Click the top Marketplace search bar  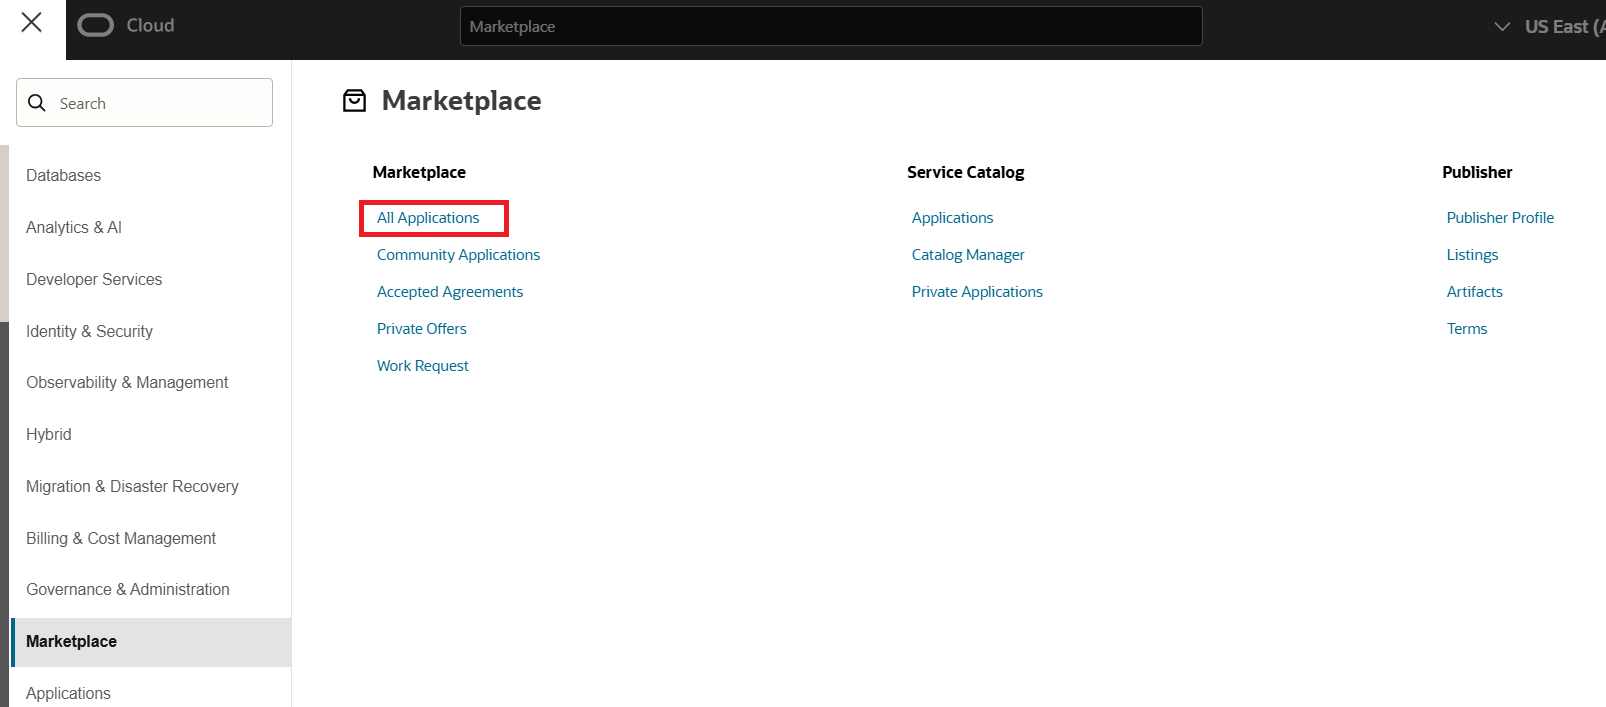(831, 26)
